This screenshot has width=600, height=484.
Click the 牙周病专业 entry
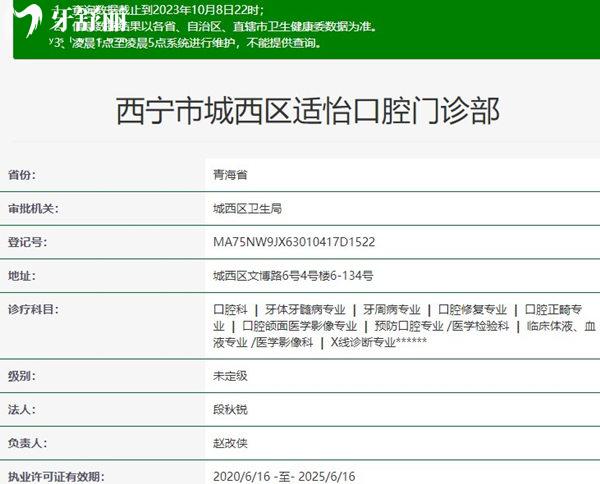pyautogui.click(x=391, y=309)
